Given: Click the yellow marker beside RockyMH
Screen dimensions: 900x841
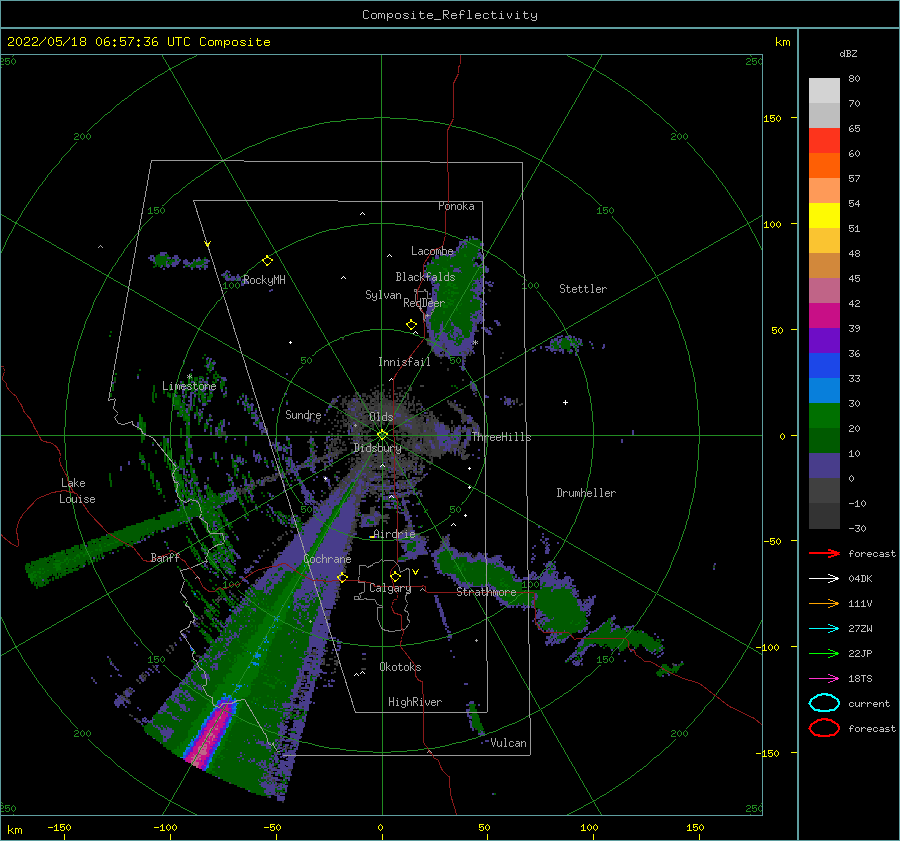Looking at the screenshot, I should click(x=267, y=261).
